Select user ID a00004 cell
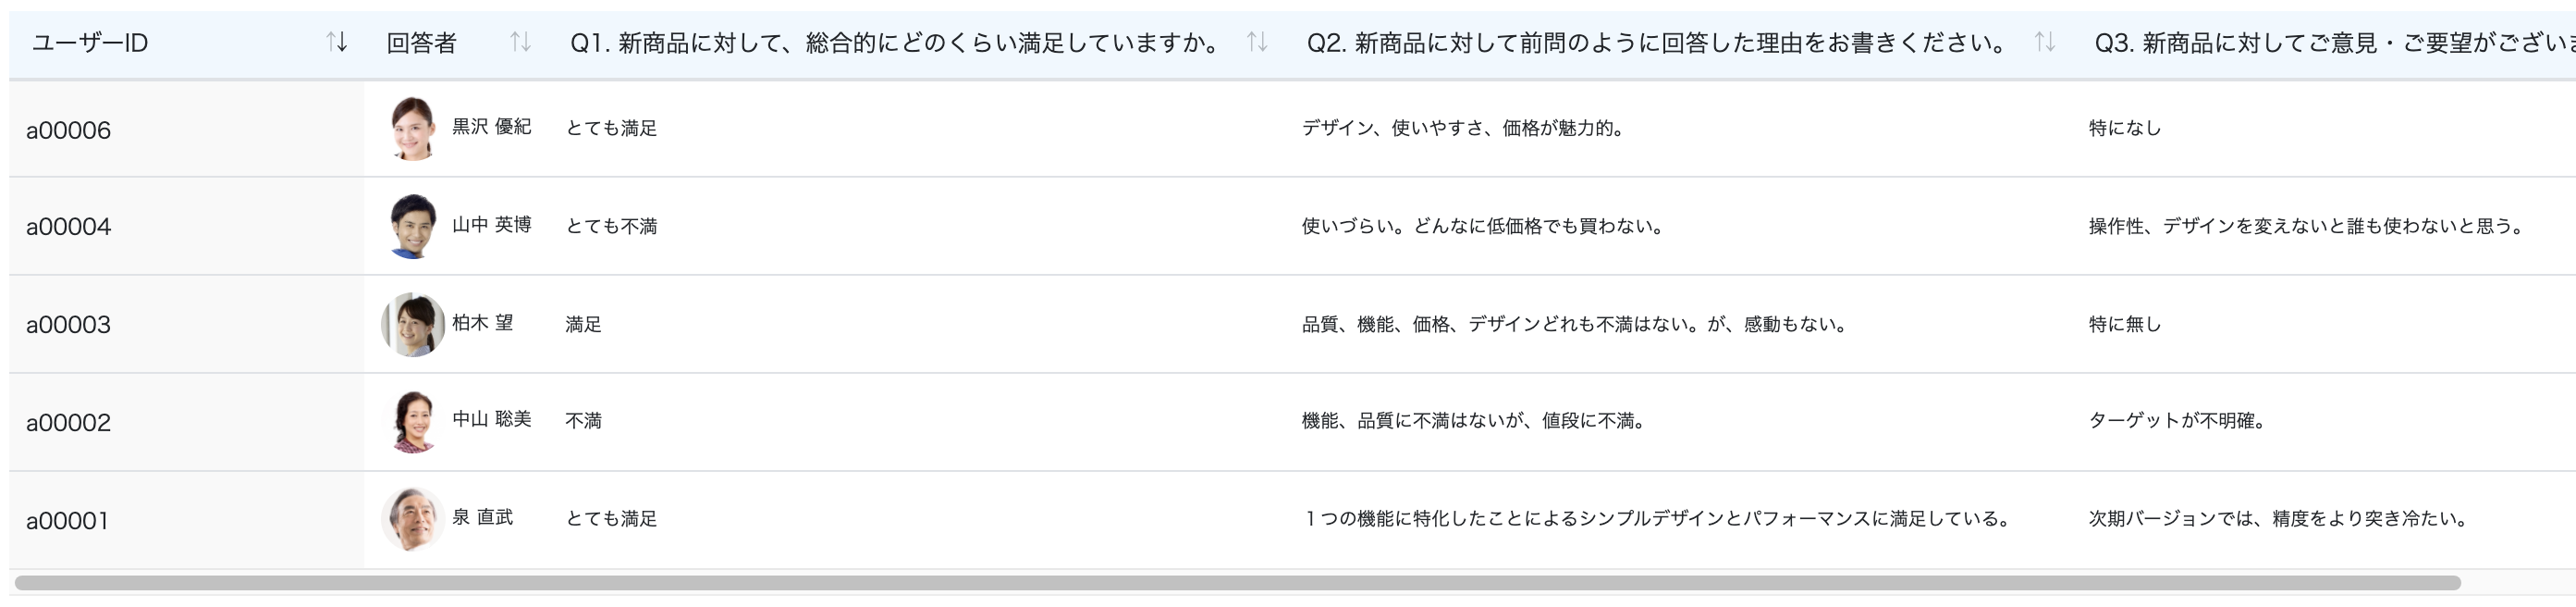The width and height of the screenshot is (2576, 607). 187,227
